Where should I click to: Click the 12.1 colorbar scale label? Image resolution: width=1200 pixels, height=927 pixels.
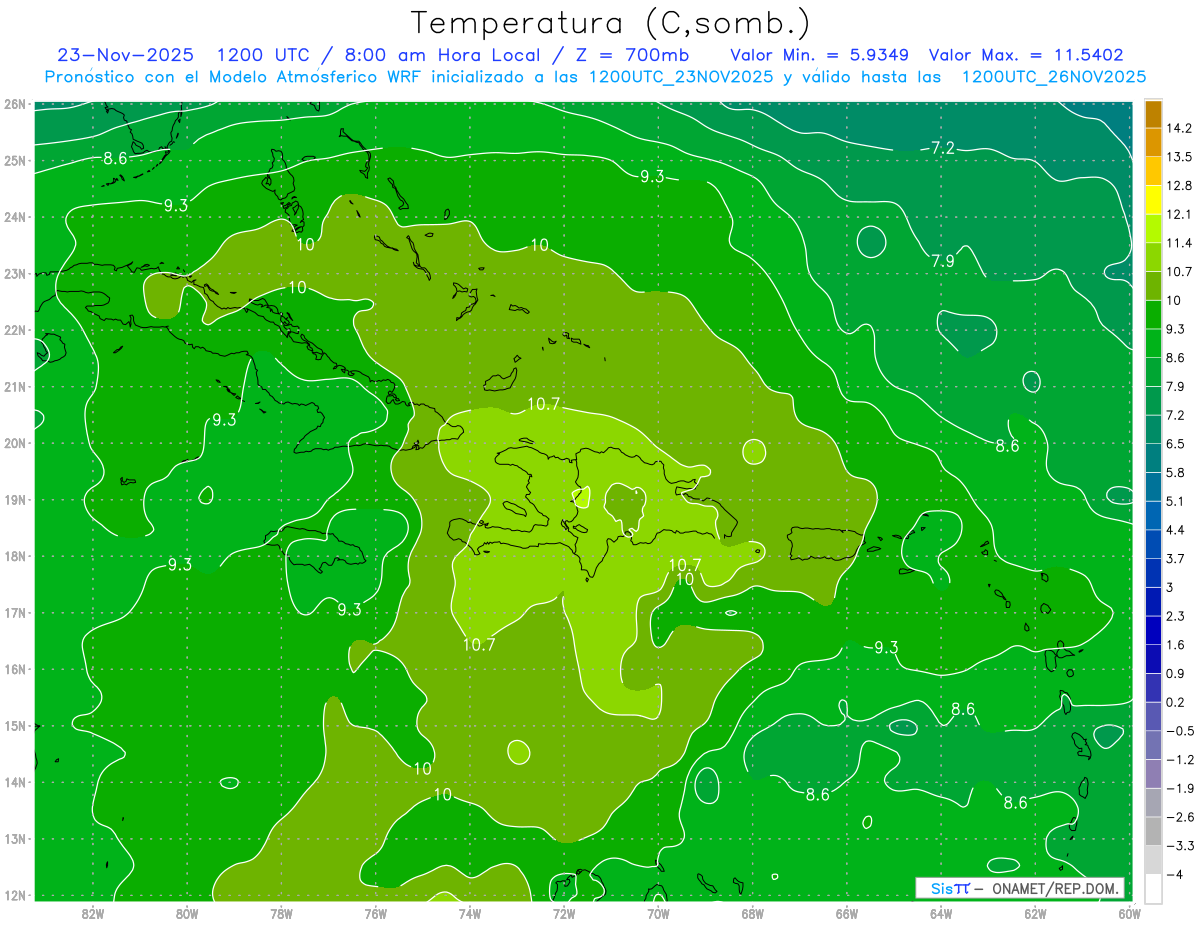pos(1180,214)
